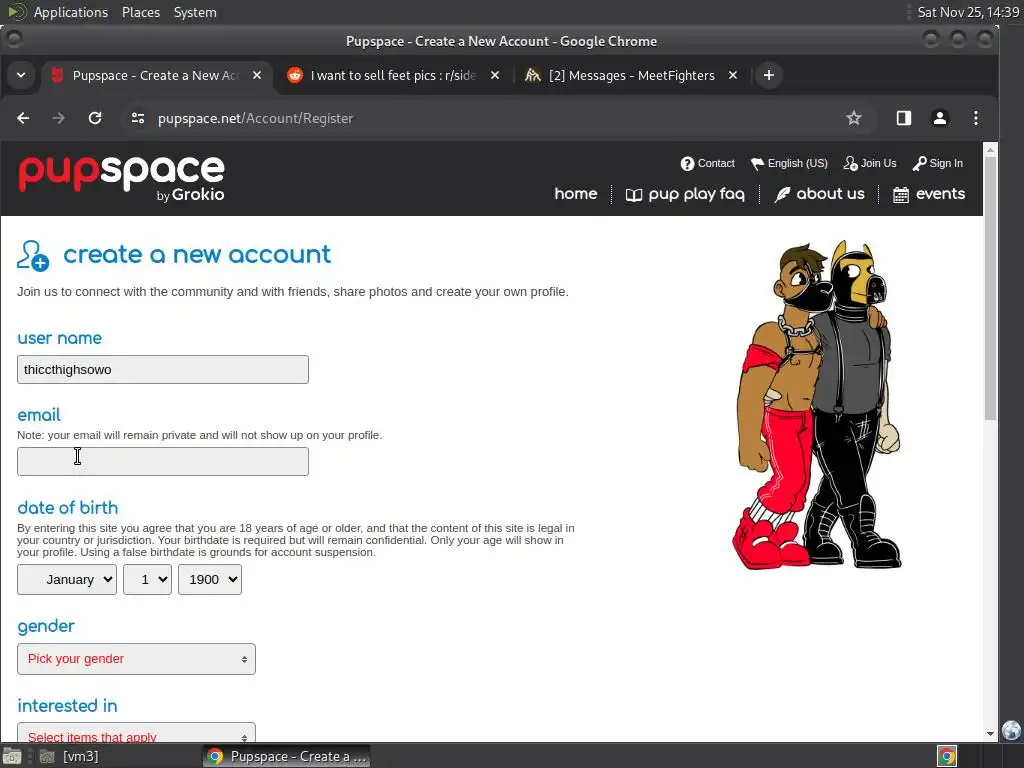Open a new browser tab
Image resolution: width=1024 pixels, height=768 pixels.
(x=769, y=75)
